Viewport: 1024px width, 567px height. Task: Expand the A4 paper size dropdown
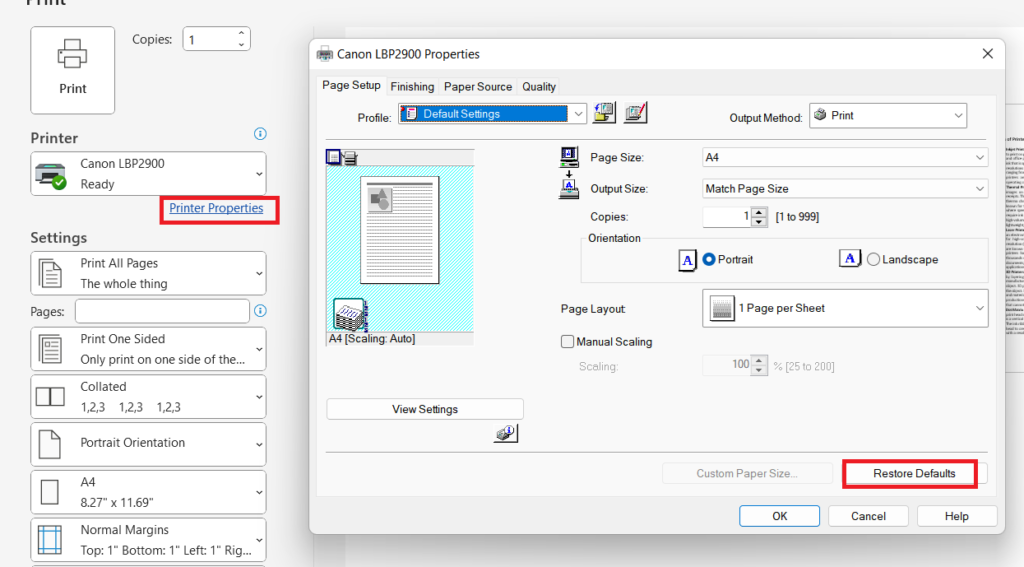point(148,492)
